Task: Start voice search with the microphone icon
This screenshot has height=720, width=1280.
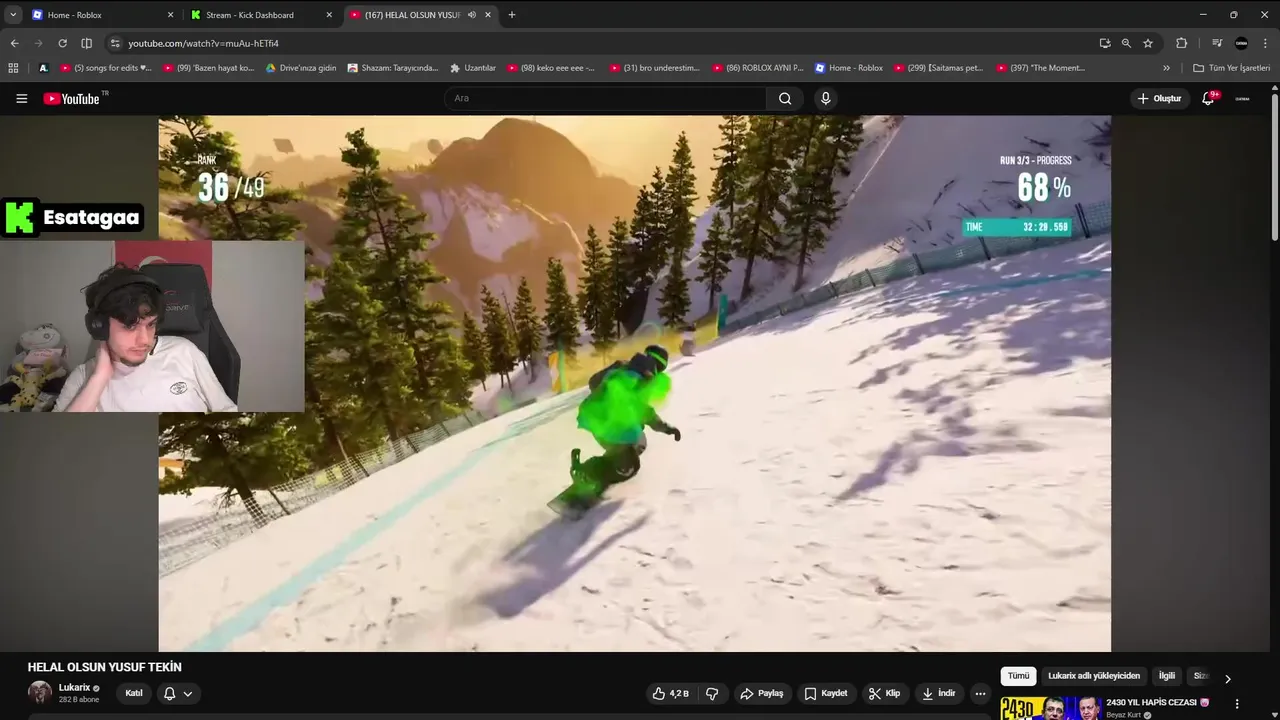Action: coord(825,98)
